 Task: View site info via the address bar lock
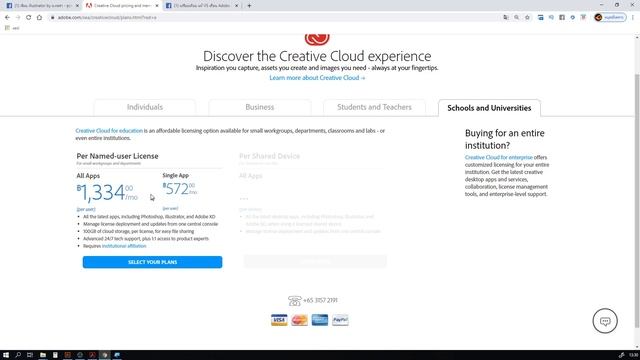(52, 18)
